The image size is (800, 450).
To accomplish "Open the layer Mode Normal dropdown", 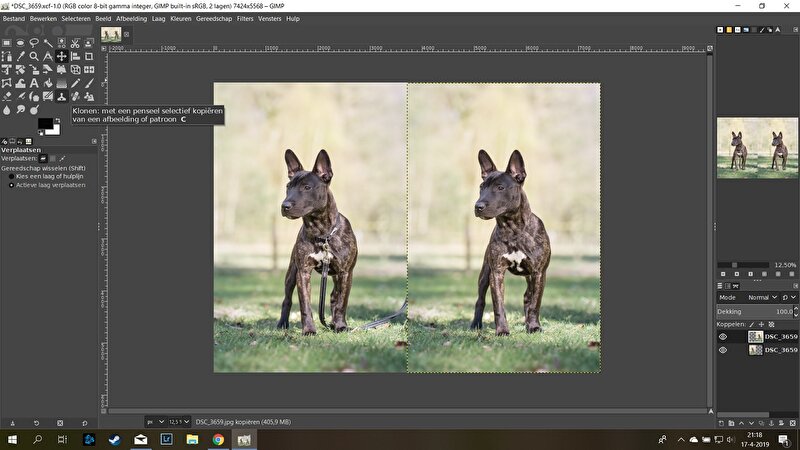I will click(x=763, y=297).
